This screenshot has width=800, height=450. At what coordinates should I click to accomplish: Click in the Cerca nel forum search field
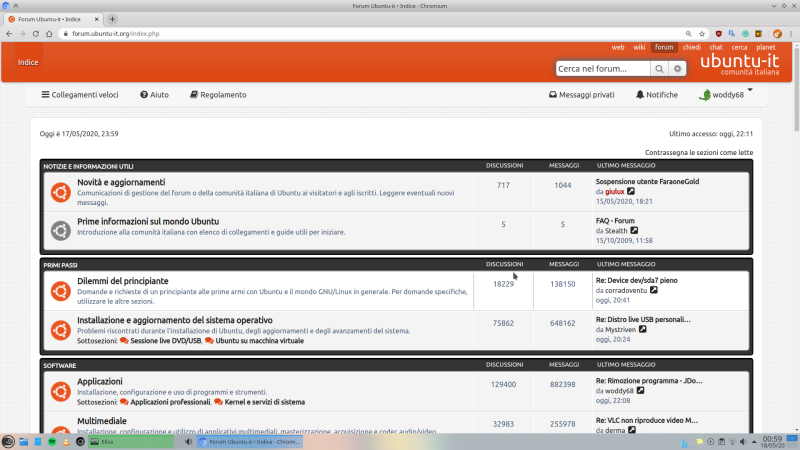coord(603,68)
